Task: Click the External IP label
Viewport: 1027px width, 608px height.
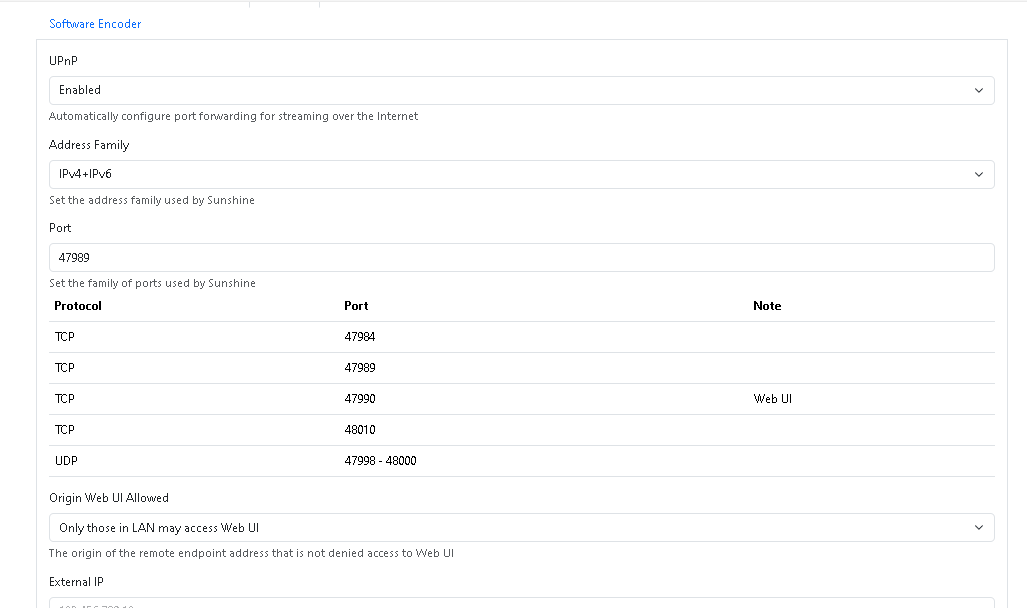Action: coord(76,582)
